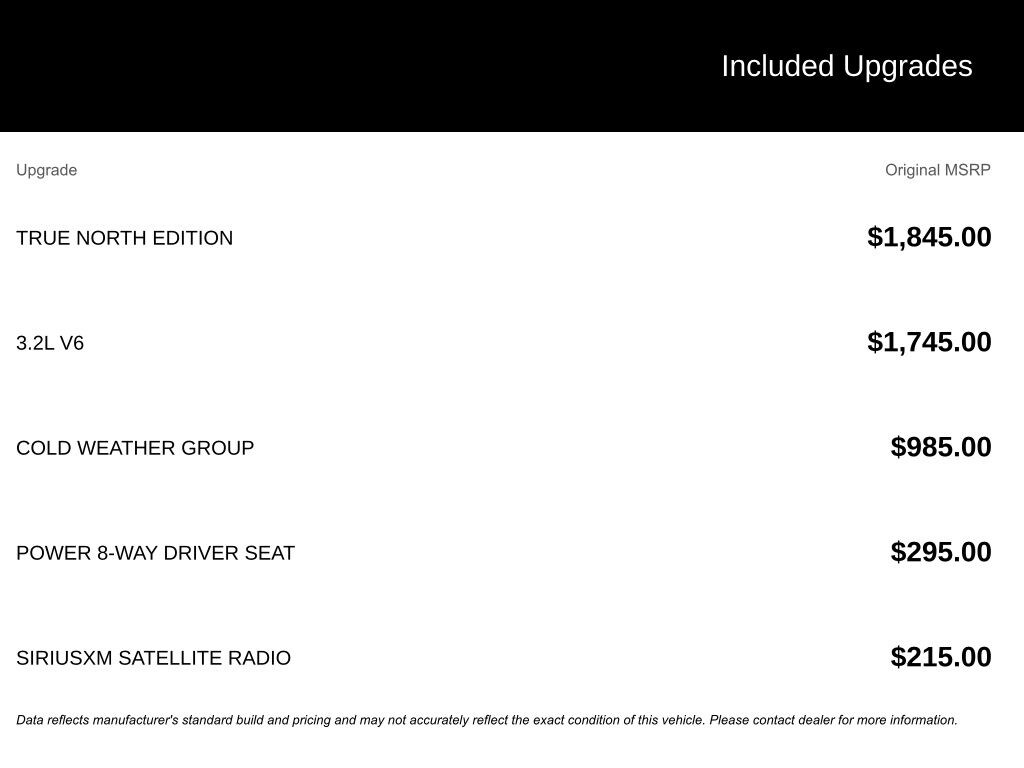This screenshot has height=768, width=1024.
Task: Select the "Upgrade" column header
Action: tap(46, 170)
